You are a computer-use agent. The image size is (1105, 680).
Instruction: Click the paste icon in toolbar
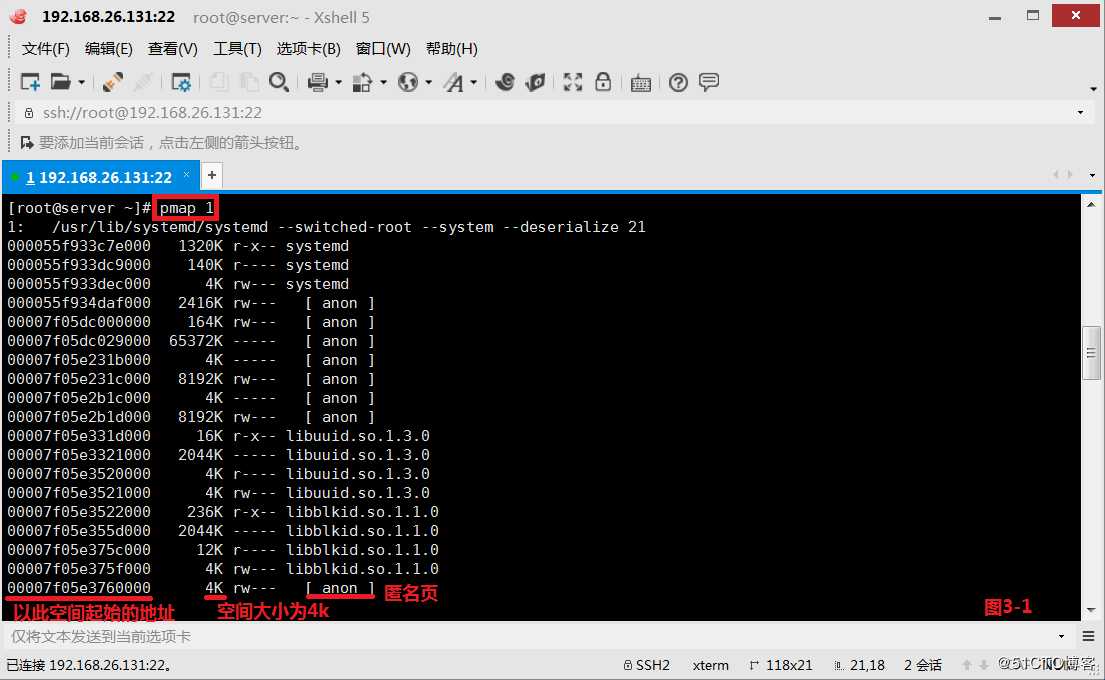point(249,82)
